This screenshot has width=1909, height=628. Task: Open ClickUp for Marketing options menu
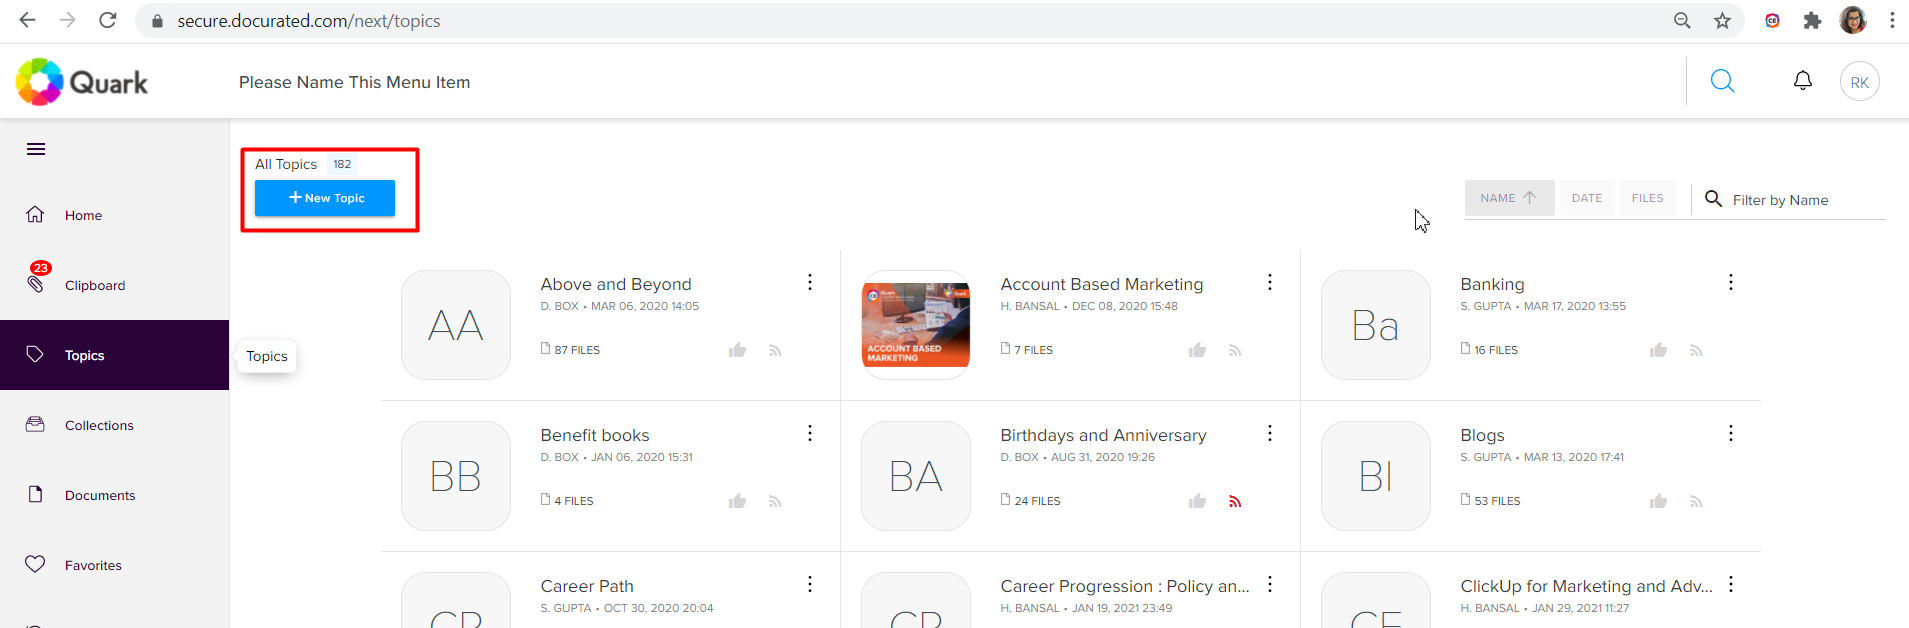pyautogui.click(x=1731, y=585)
